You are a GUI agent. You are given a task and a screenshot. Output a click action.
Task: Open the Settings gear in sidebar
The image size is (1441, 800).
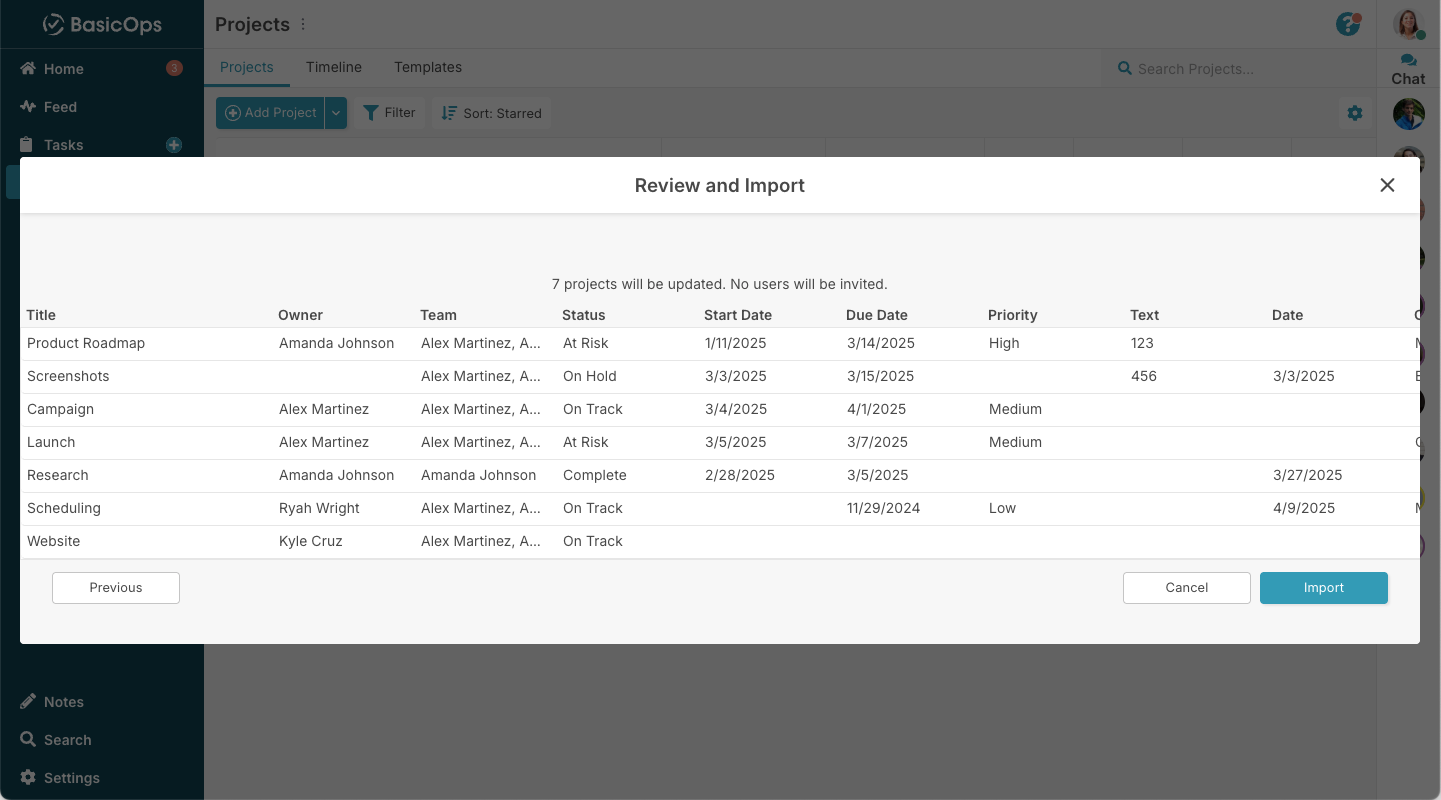click(28, 778)
